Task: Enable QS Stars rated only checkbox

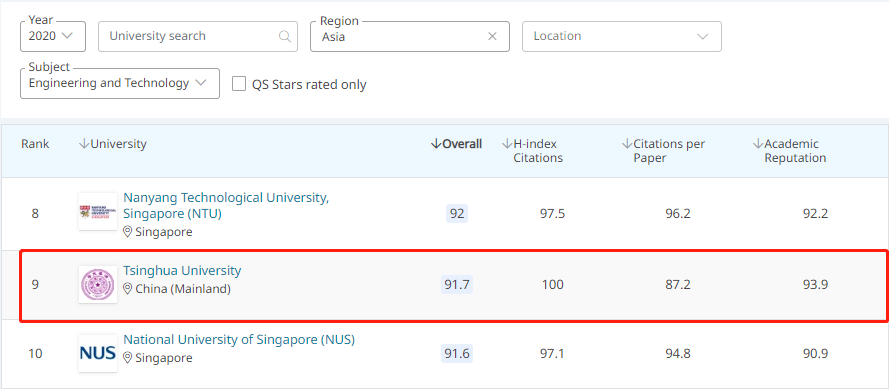Action: point(239,84)
